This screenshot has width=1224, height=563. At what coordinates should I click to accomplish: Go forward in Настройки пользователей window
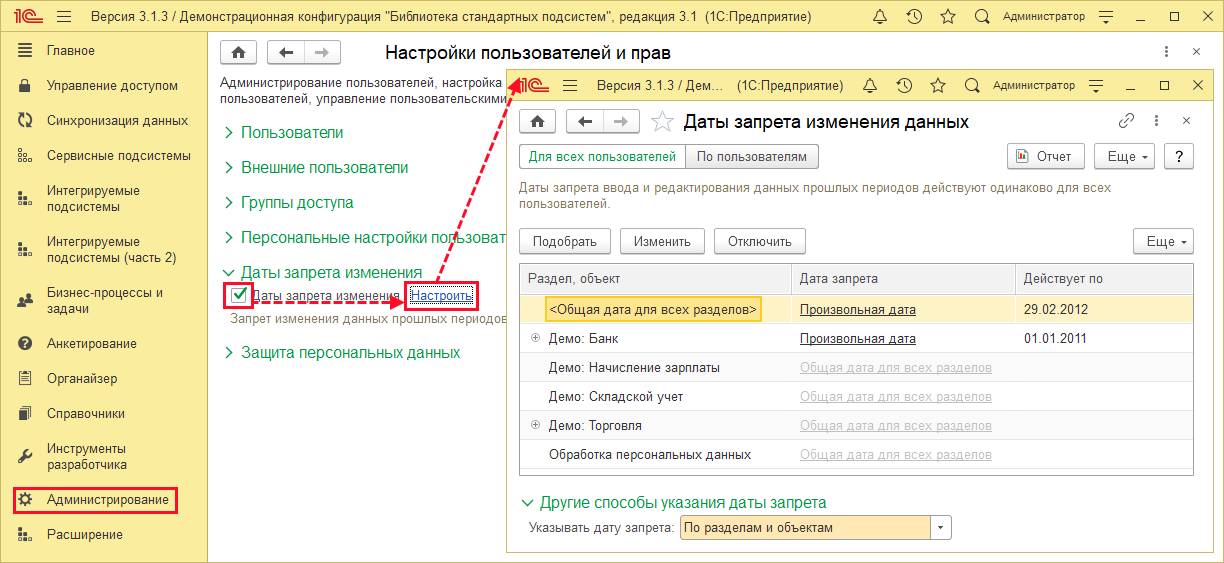(322, 53)
